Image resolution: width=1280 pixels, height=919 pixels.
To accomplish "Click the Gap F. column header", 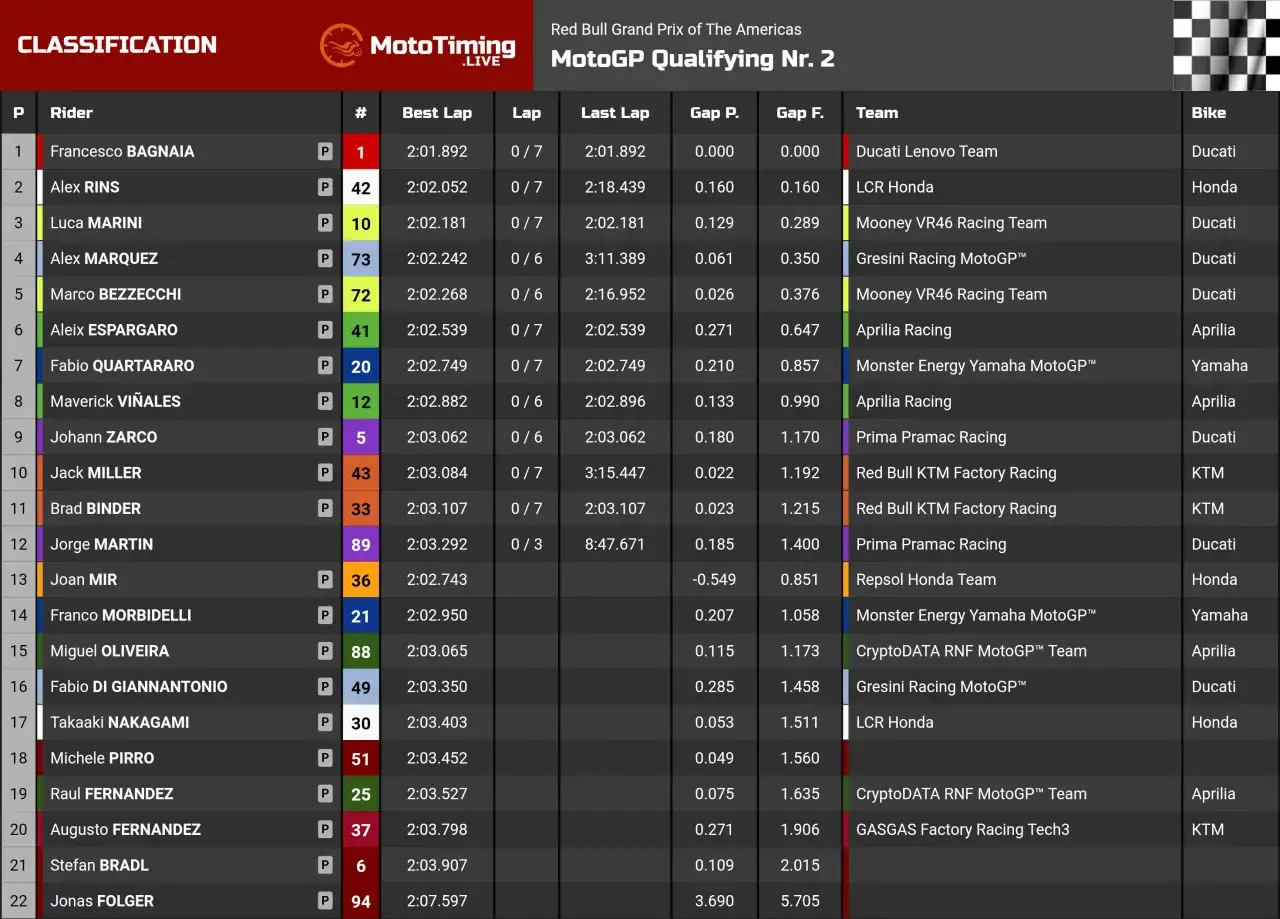I will (x=800, y=113).
